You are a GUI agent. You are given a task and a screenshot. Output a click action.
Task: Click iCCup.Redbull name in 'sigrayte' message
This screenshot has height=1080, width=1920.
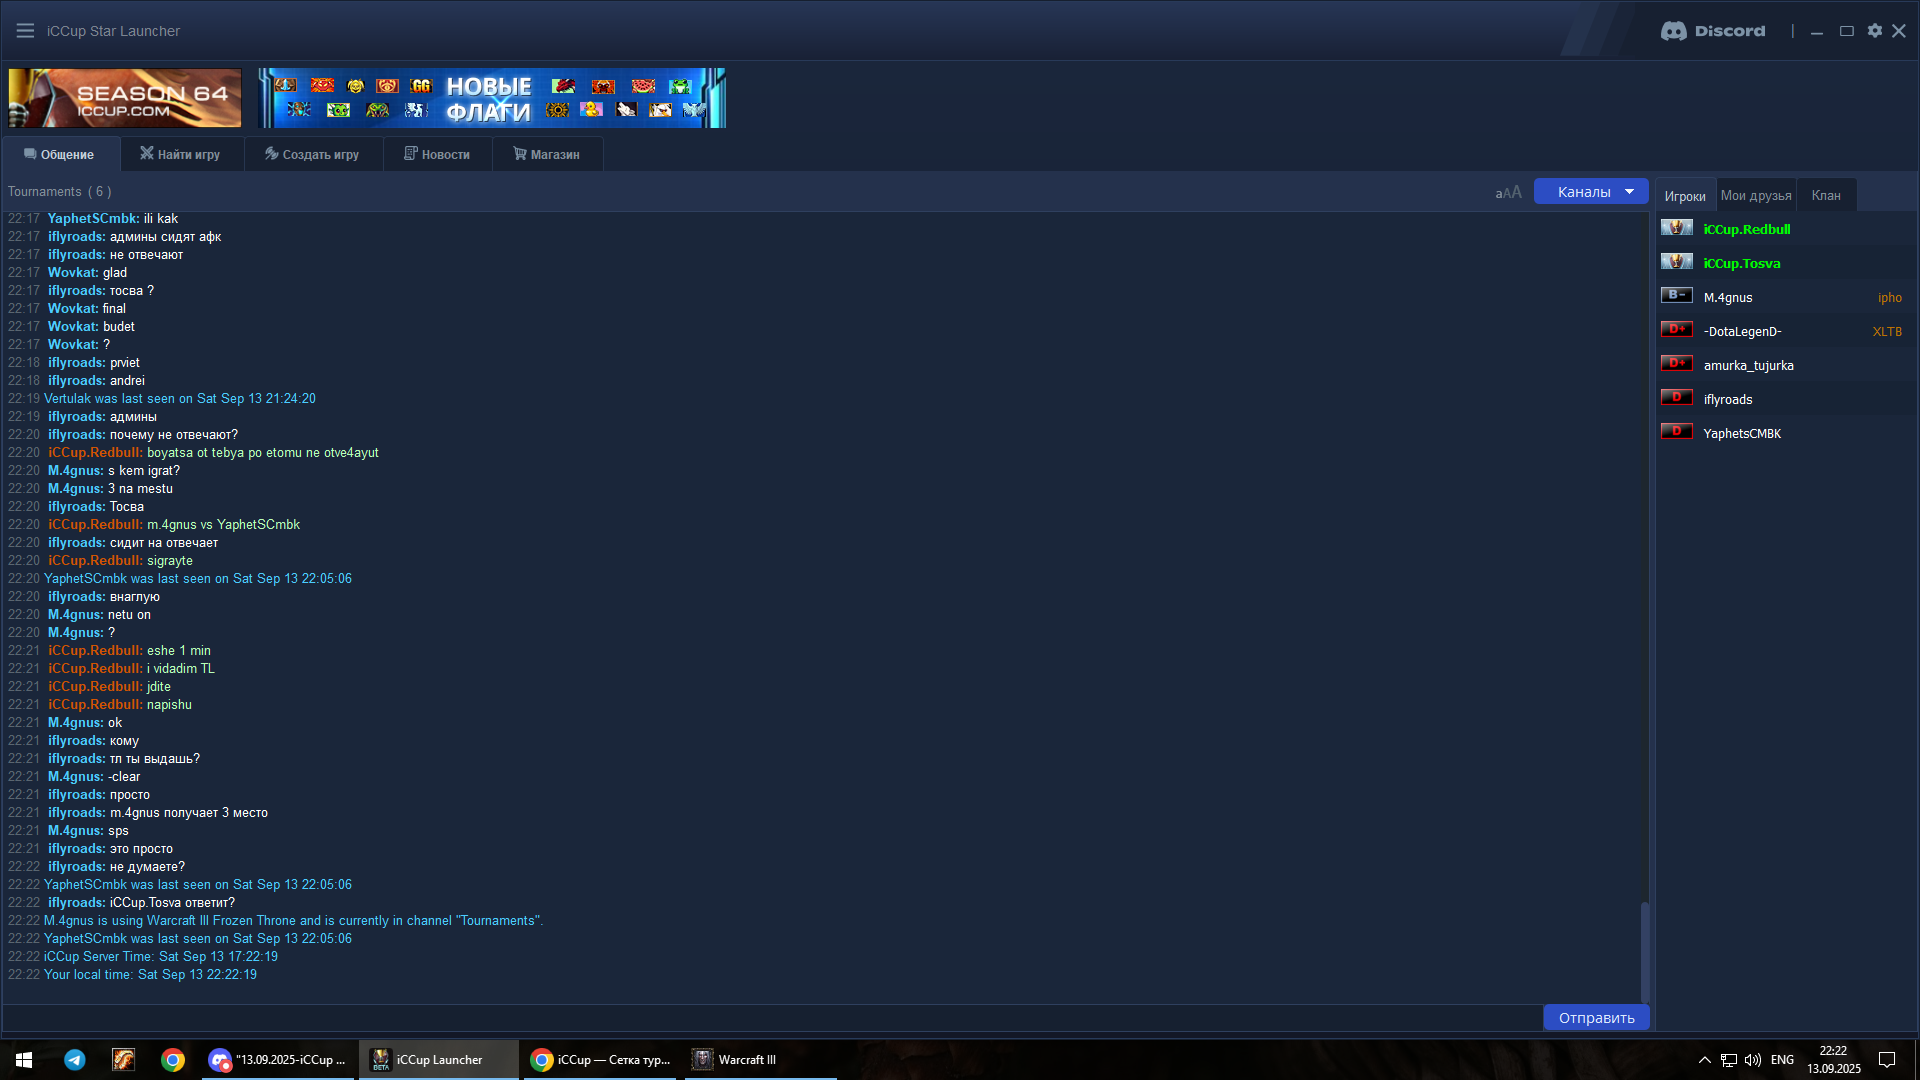pos(95,561)
